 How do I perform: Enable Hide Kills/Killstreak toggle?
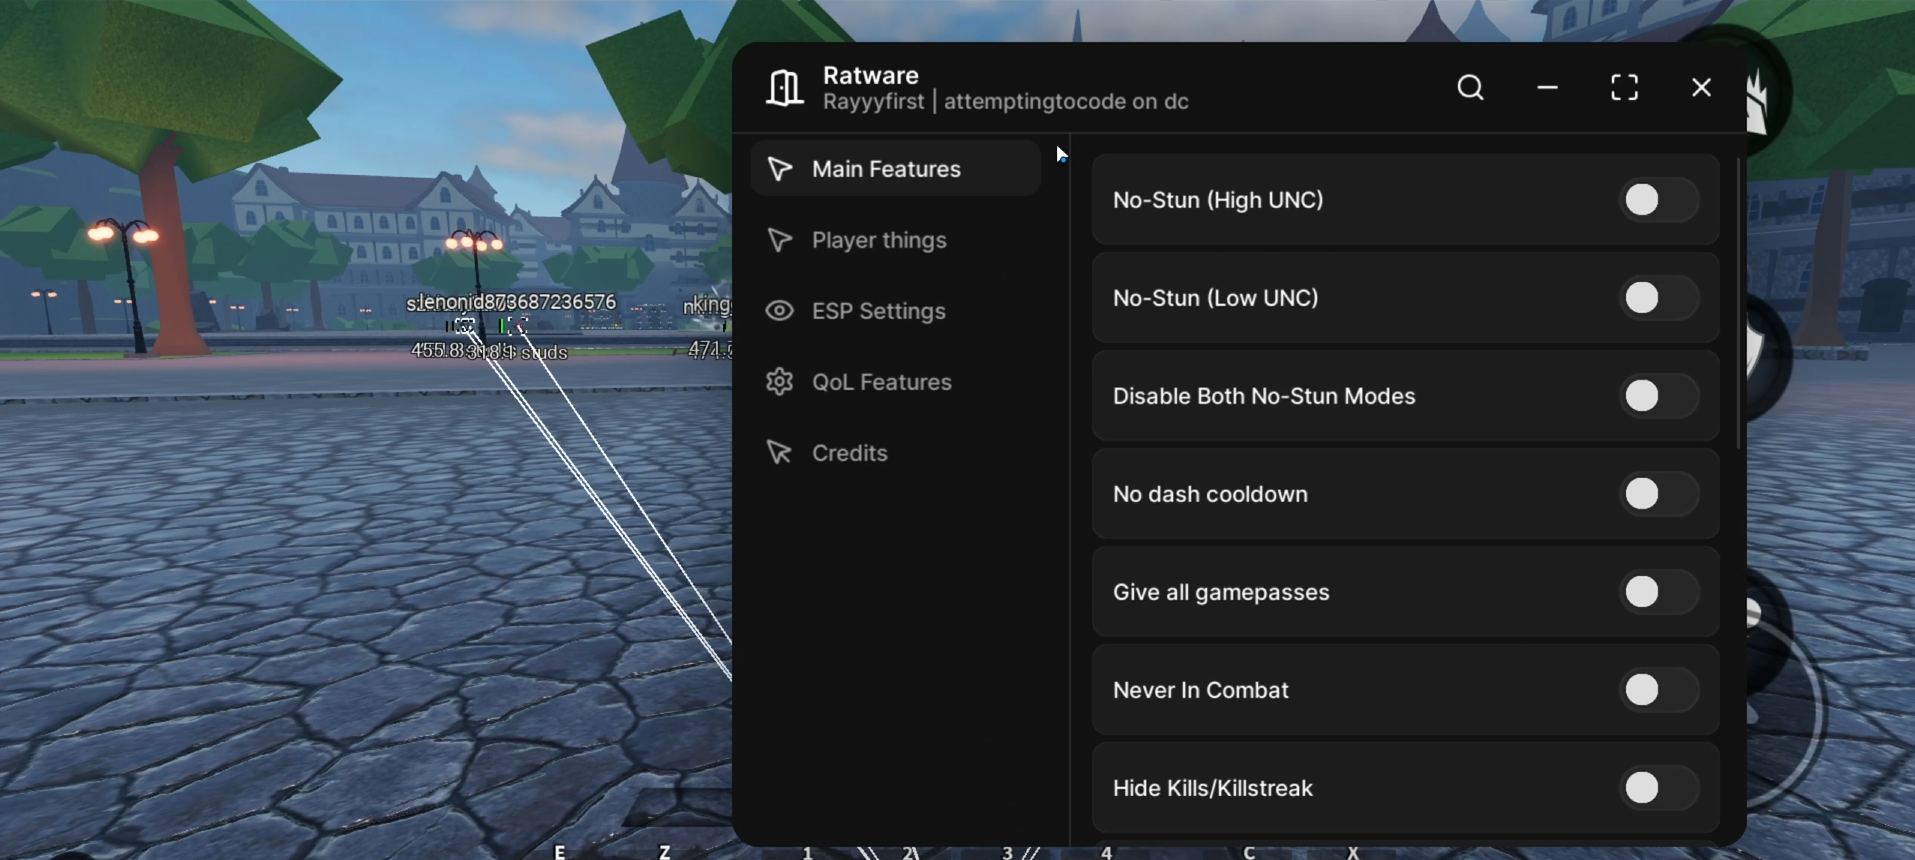pos(1657,788)
